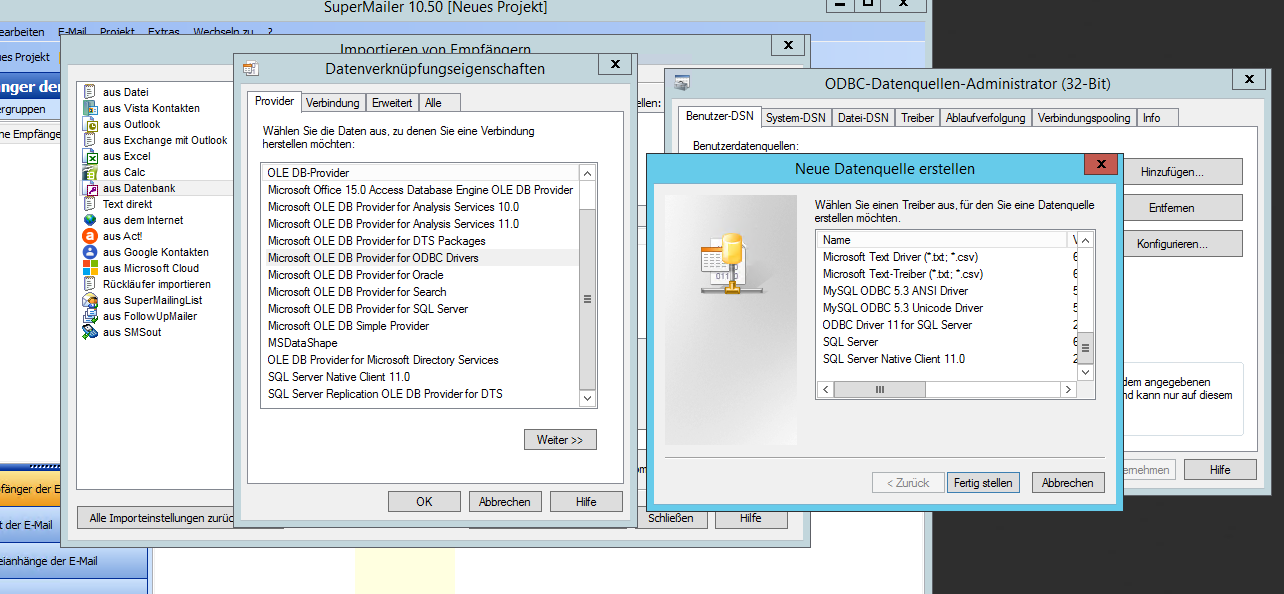Cancel the 'Neue Datenquelle erstellen' dialog with Abbrechen
Image resolution: width=1284 pixels, height=594 pixels.
1068,483
